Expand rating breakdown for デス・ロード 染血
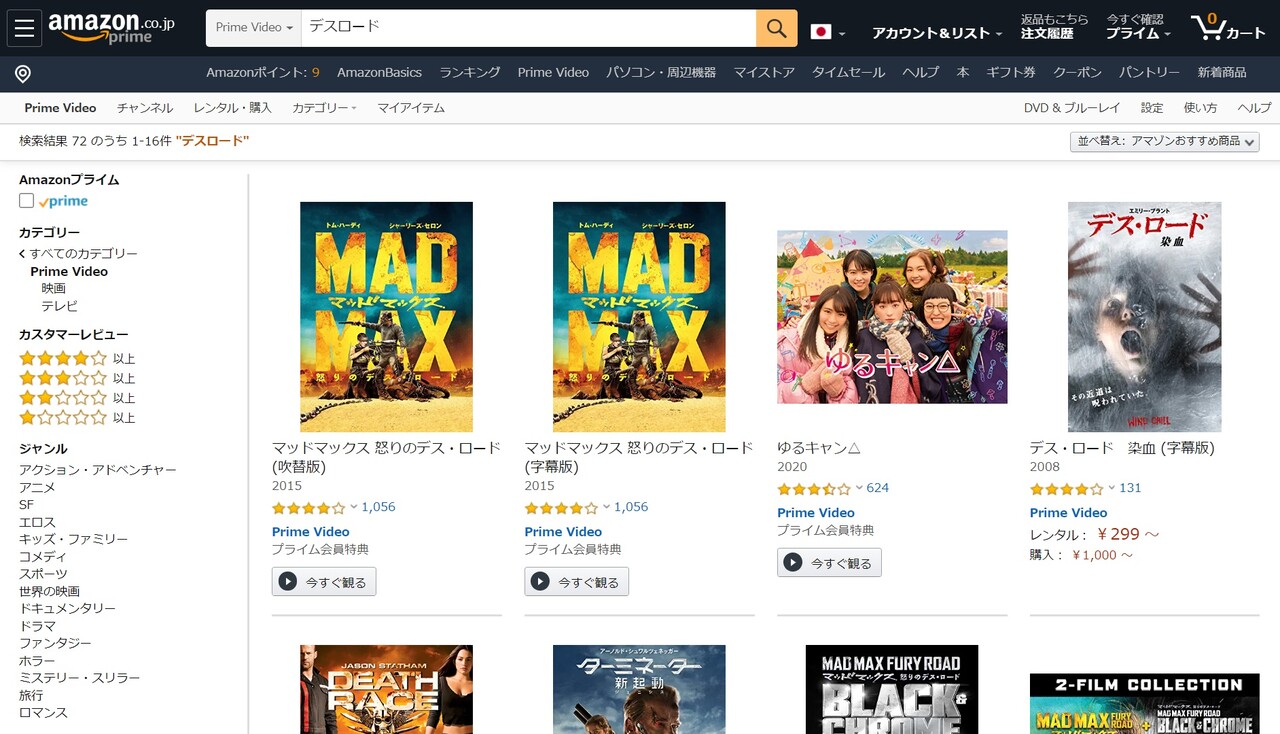1280x734 pixels. pos(1112,488)
